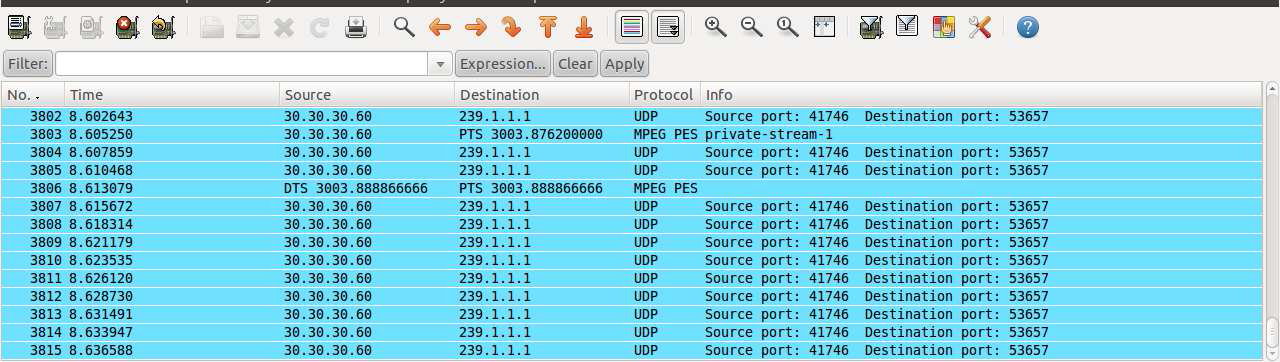Select packet with time 8.607859
Screen dimensions: 1280x362
click(632, 152)
